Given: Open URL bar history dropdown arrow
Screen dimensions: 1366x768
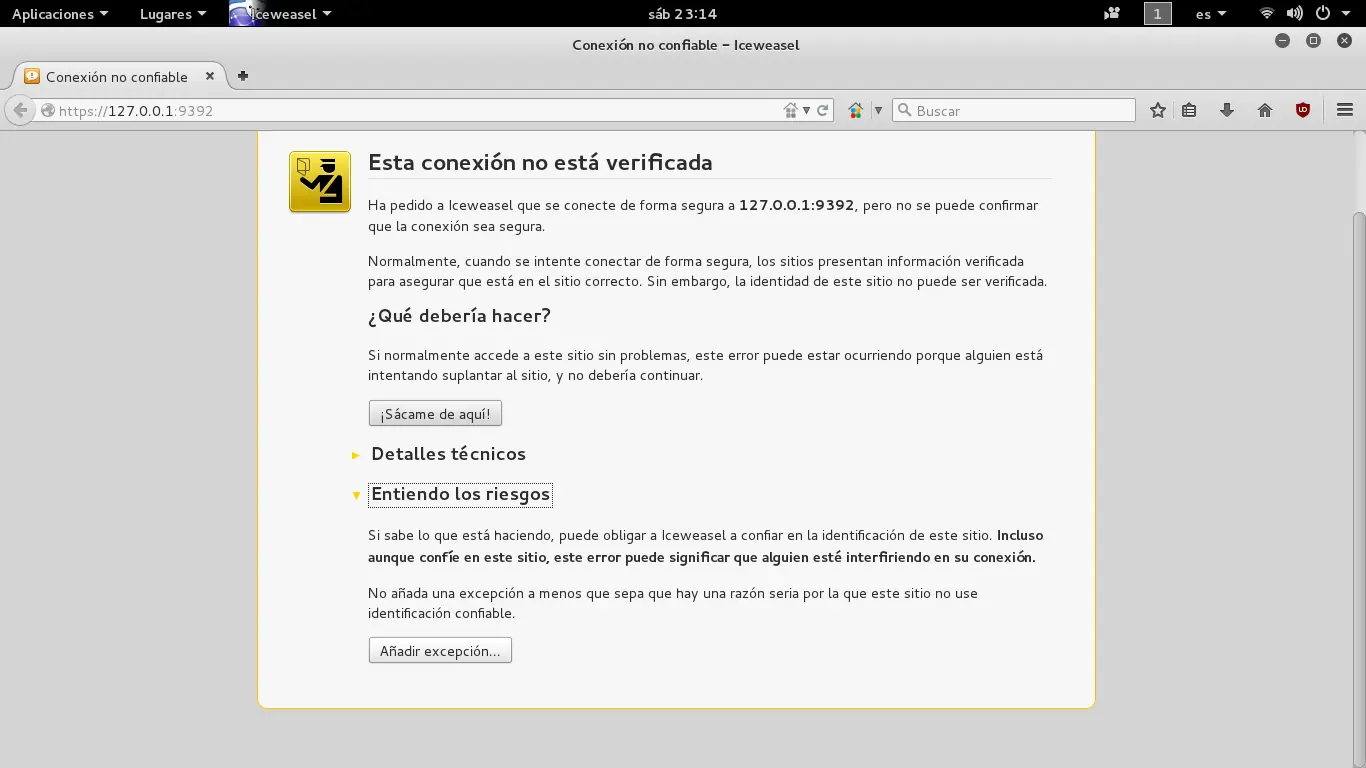Looking at the screenshot, I should click(806, 111).
